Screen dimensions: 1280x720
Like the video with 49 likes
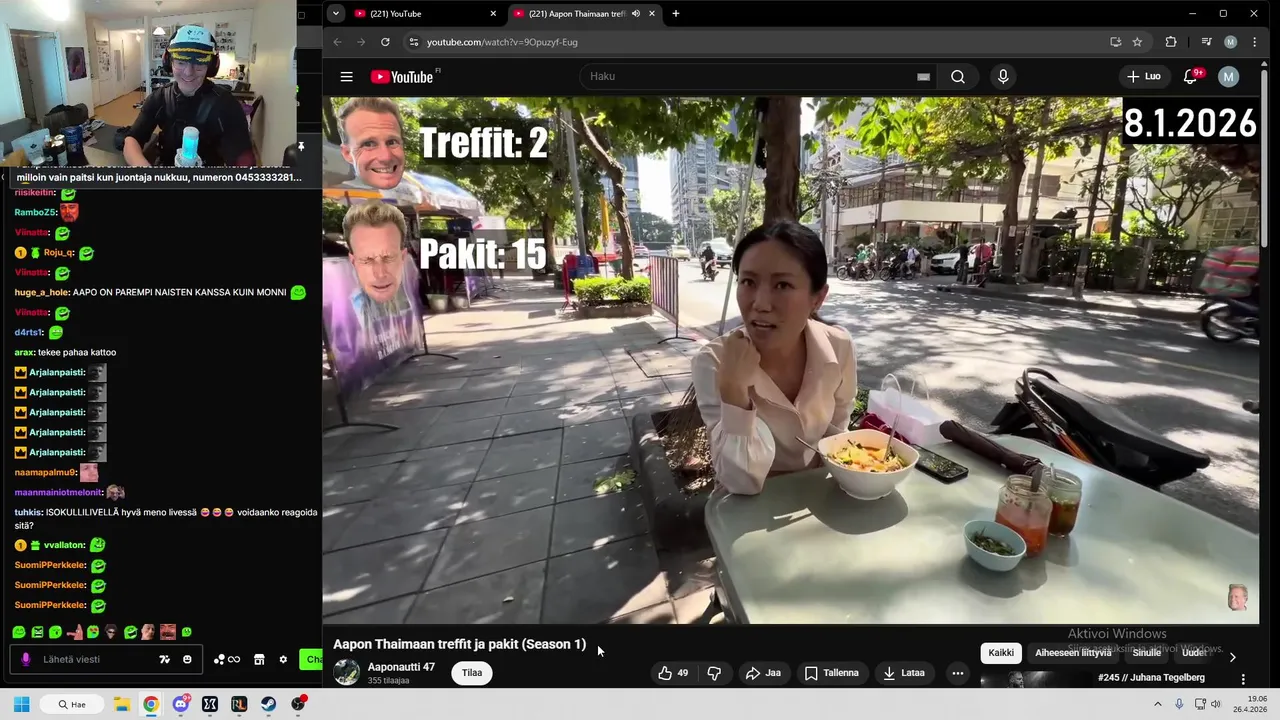coord(673,673)
